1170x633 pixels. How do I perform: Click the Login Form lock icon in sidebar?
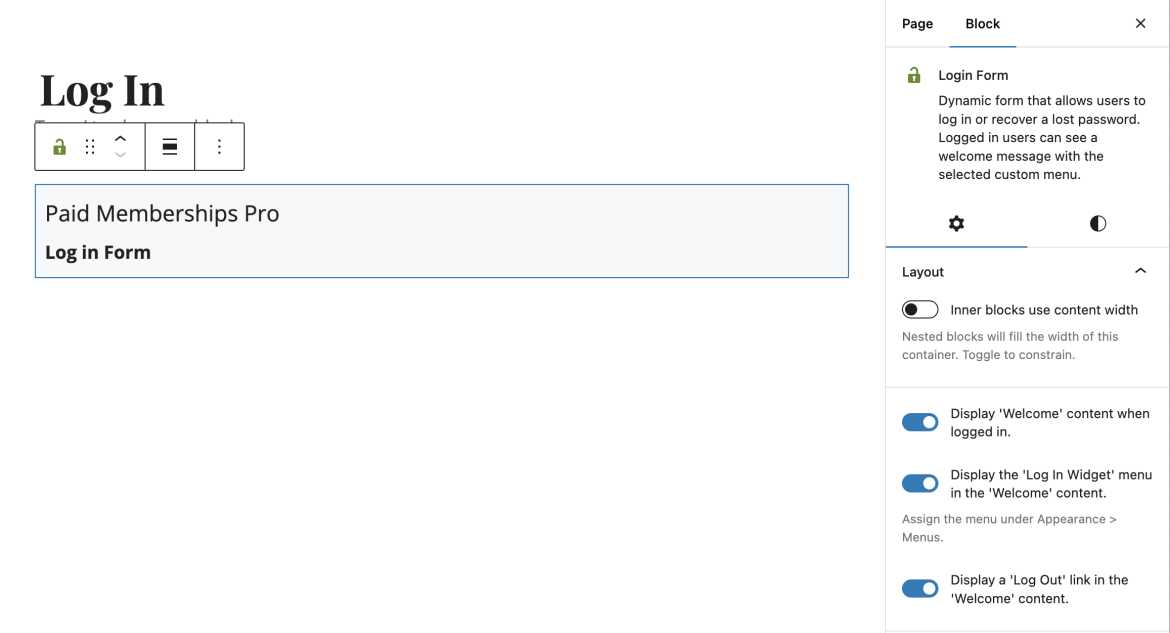913,75
